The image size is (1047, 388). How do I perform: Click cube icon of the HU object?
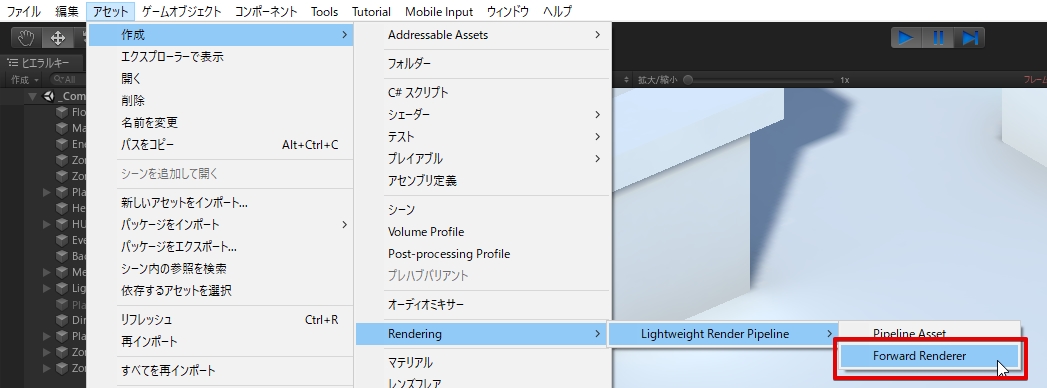(x=63, y=224)
